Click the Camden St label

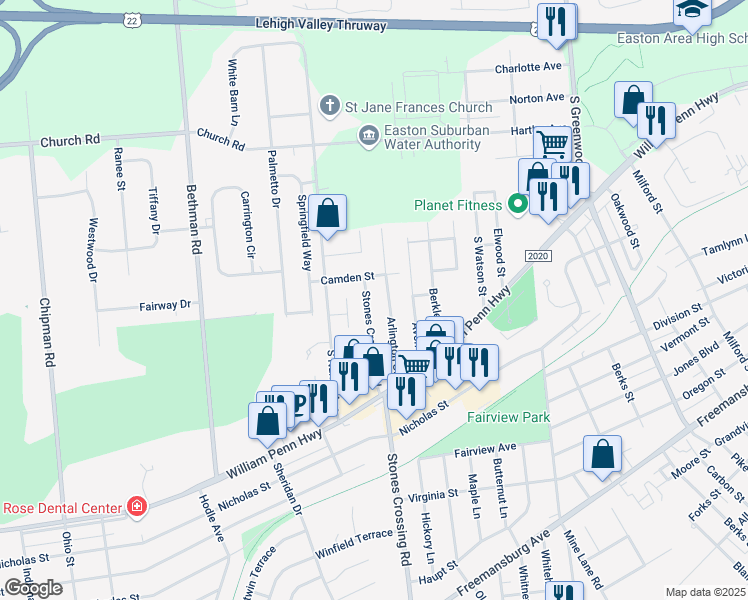[x=347, y=279]
